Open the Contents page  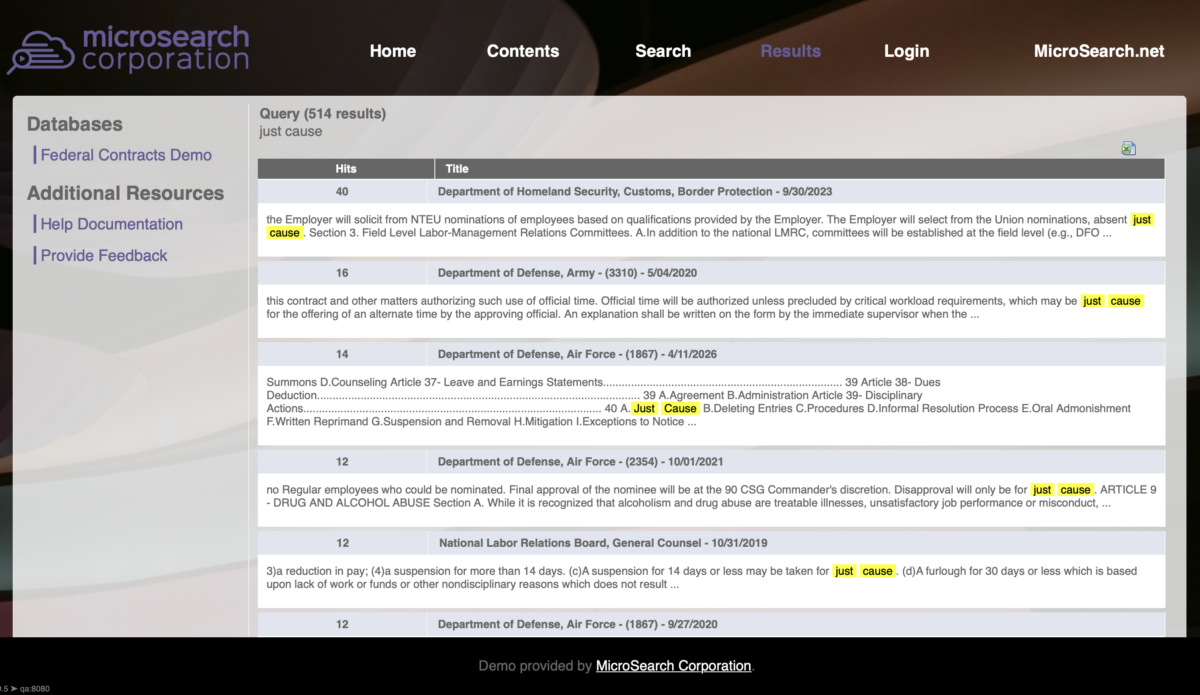pyautogui.click(x=522, y=51)
